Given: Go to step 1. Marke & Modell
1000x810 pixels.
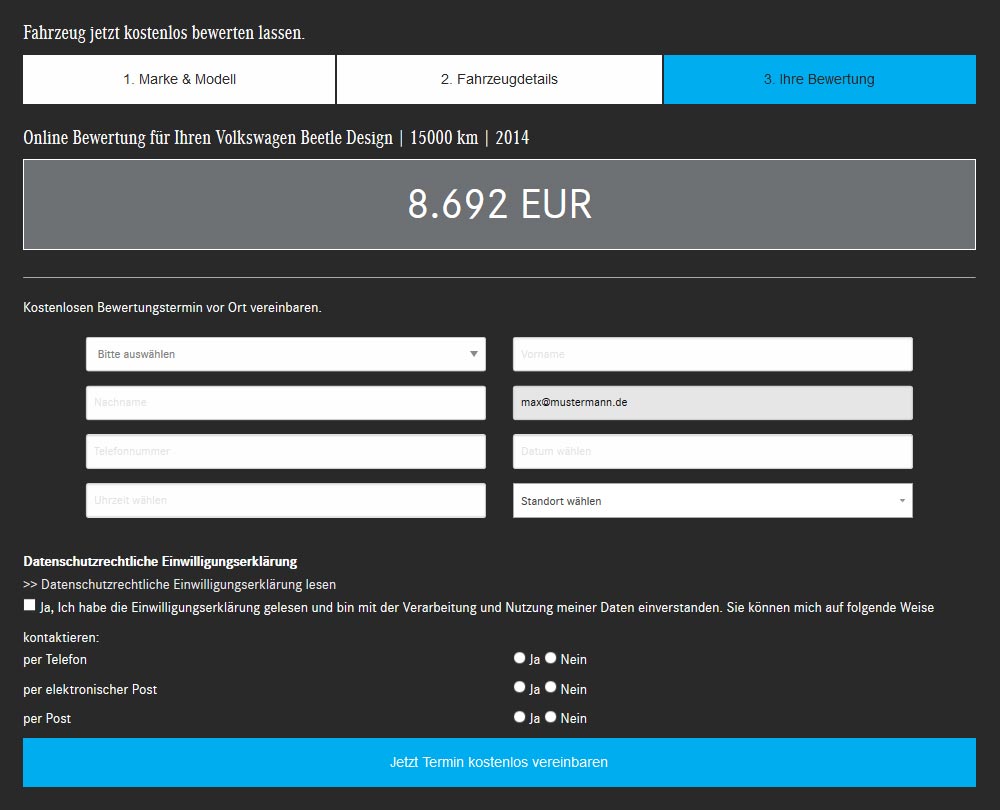Looking at the screenshot, I should pos(179,79).
